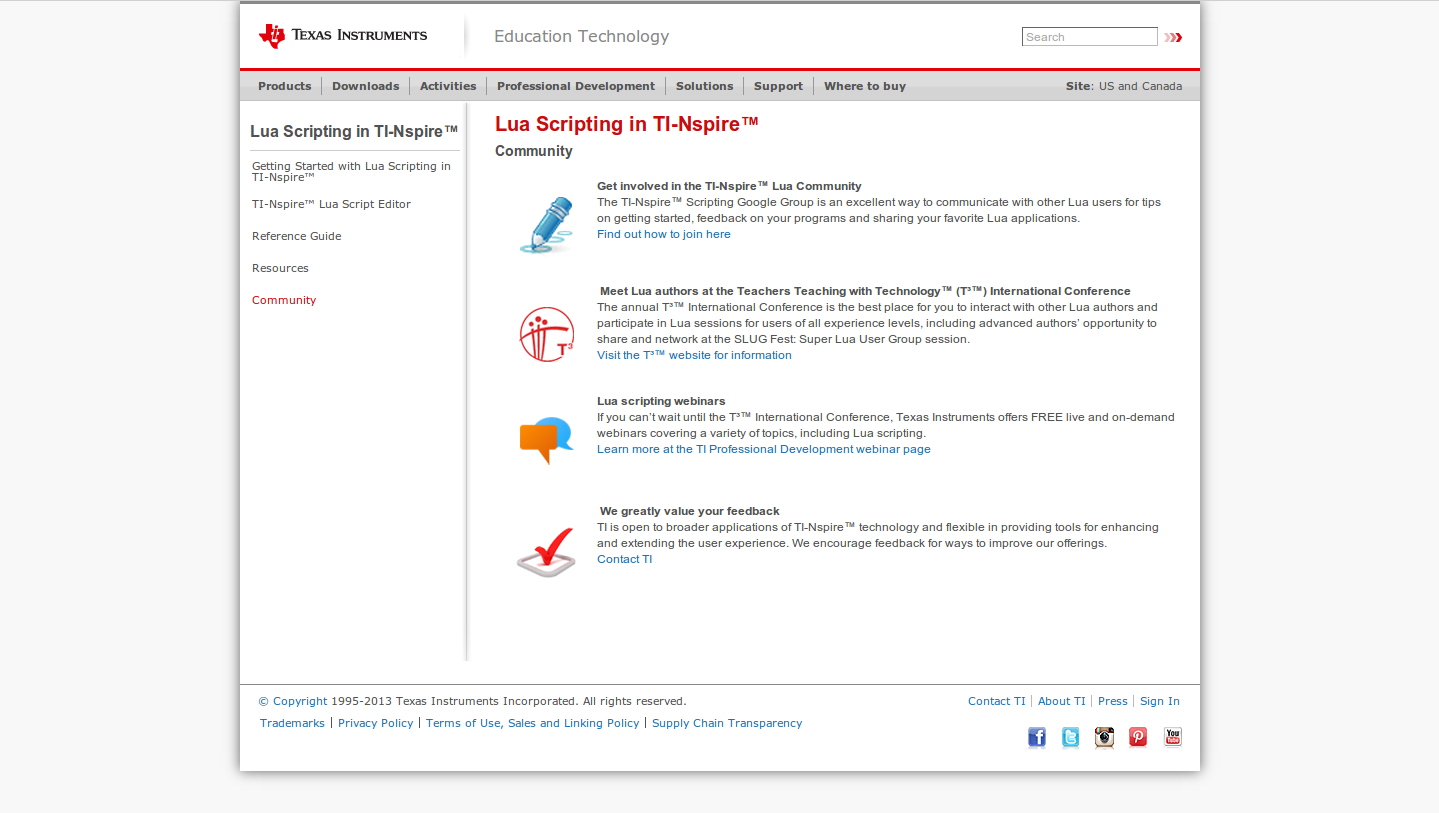Open the Pinterest social icon
1439x813 pixels.
coord(1138,737)
